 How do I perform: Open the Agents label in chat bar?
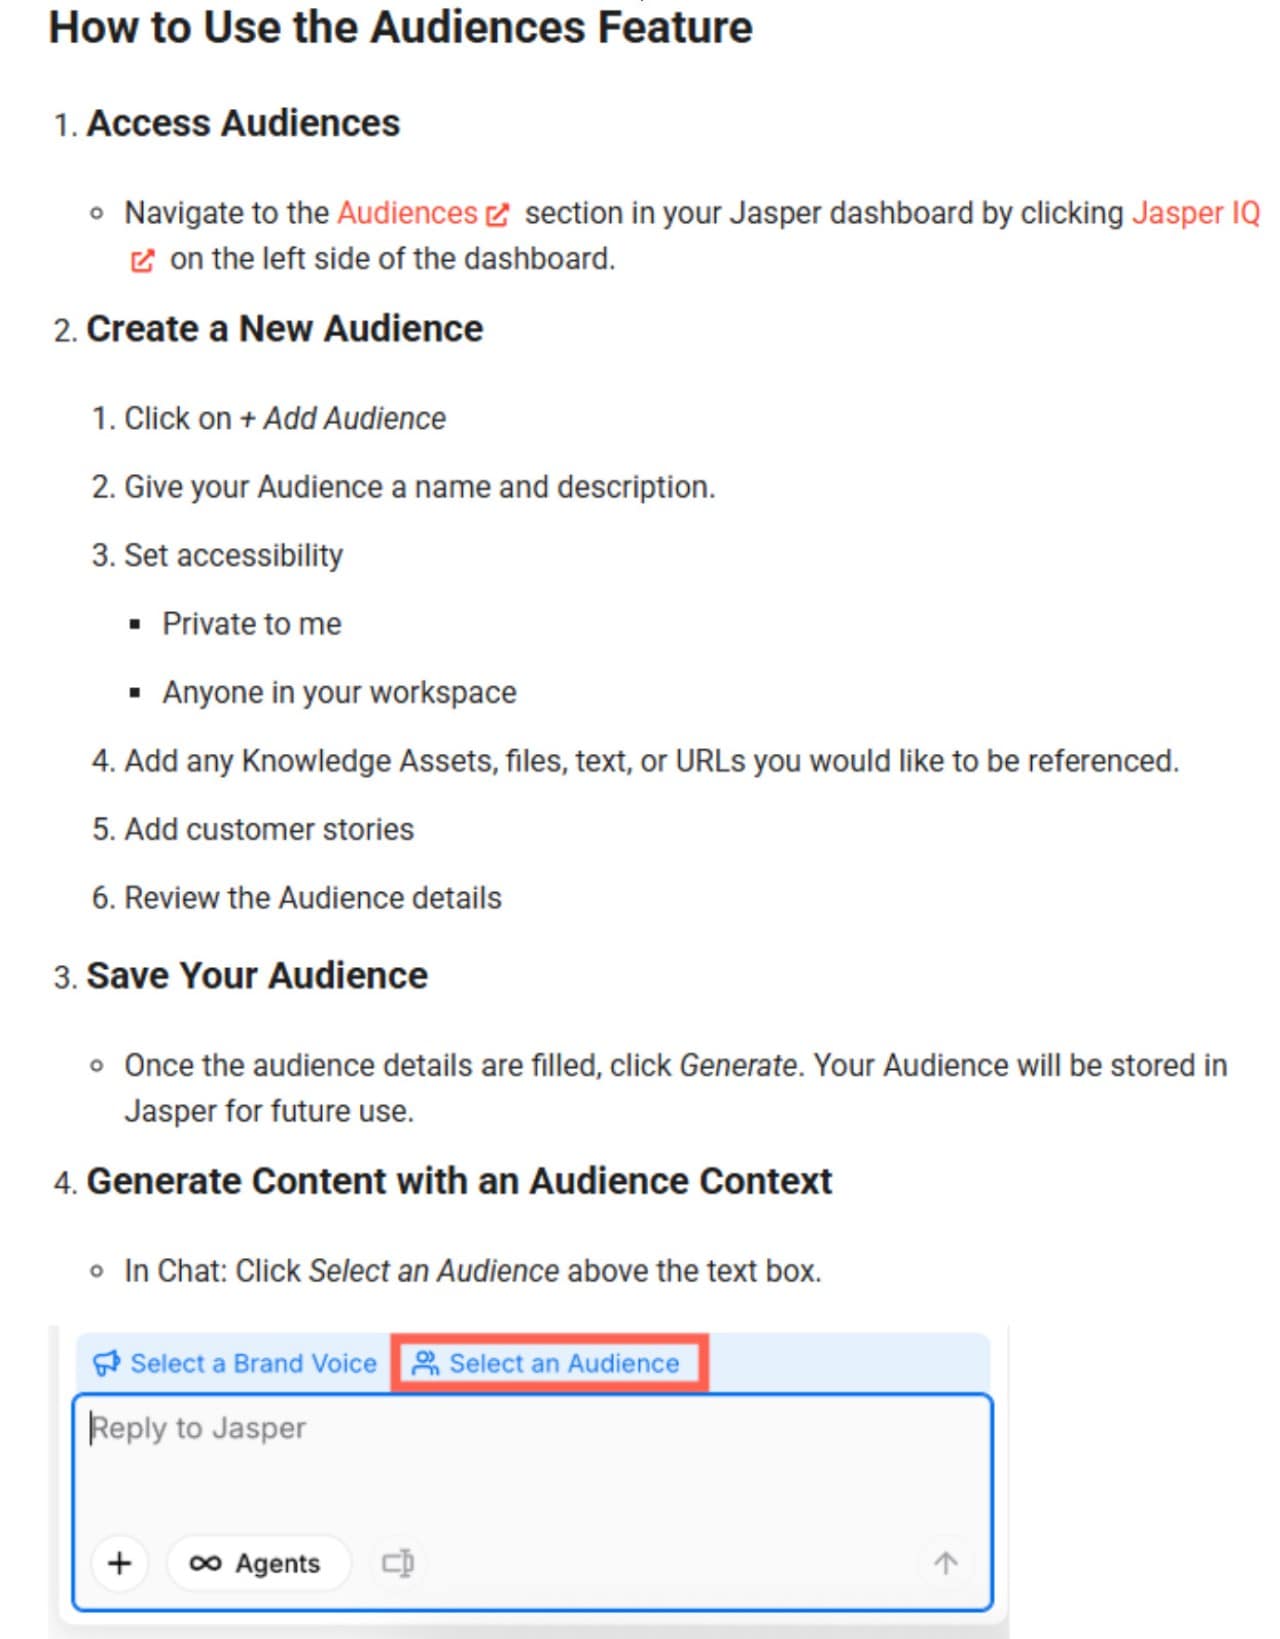pos(277,1563)
